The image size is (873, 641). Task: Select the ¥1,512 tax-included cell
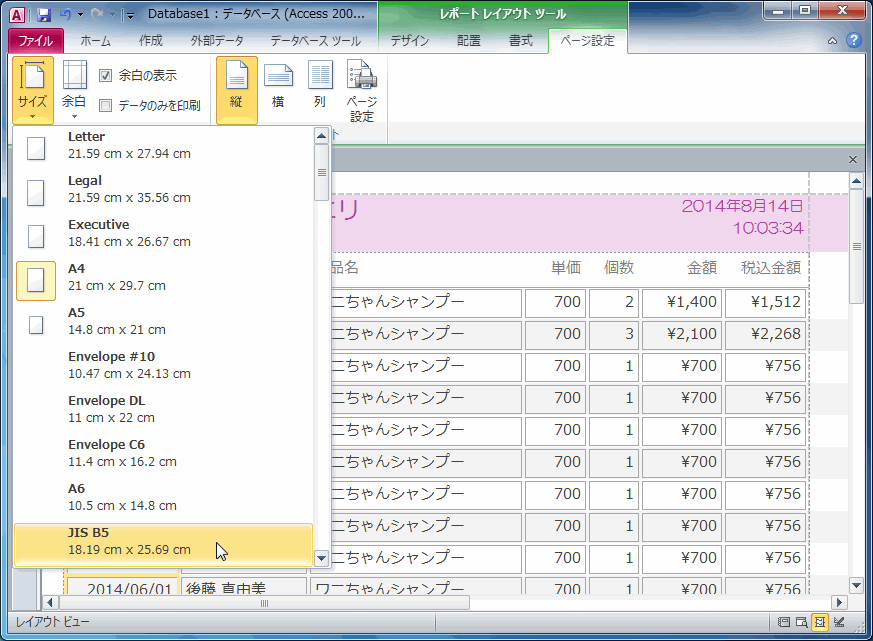[766, 302]
